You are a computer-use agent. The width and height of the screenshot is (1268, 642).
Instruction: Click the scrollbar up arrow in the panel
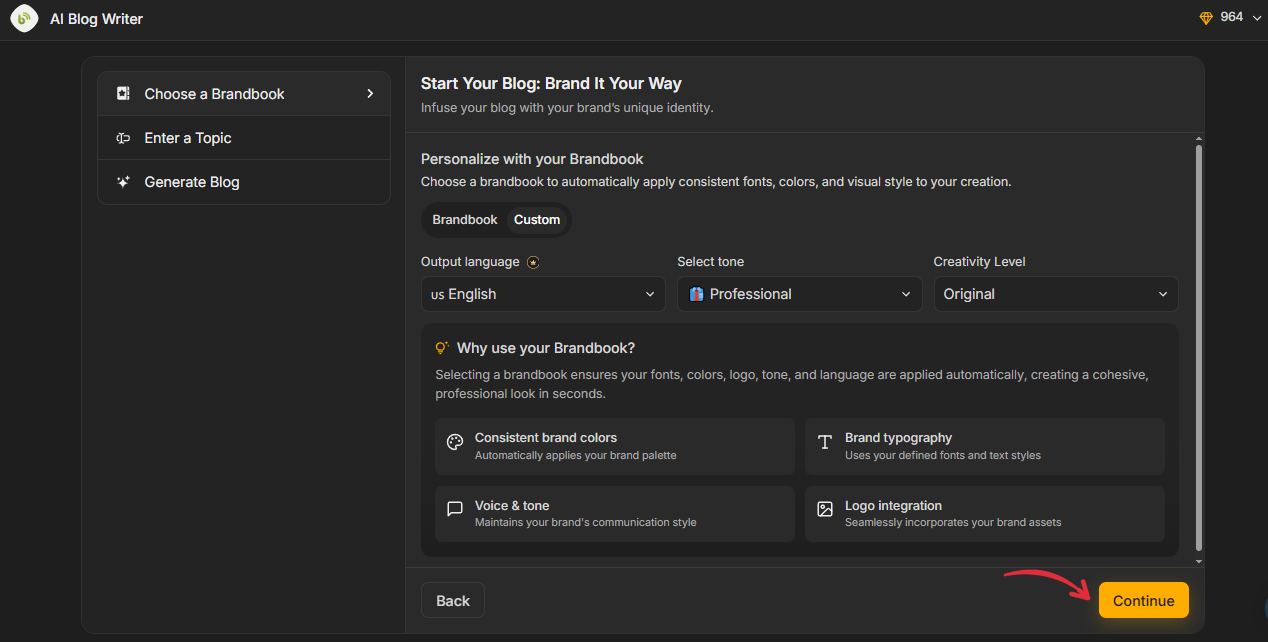[x=1199, y=139]
